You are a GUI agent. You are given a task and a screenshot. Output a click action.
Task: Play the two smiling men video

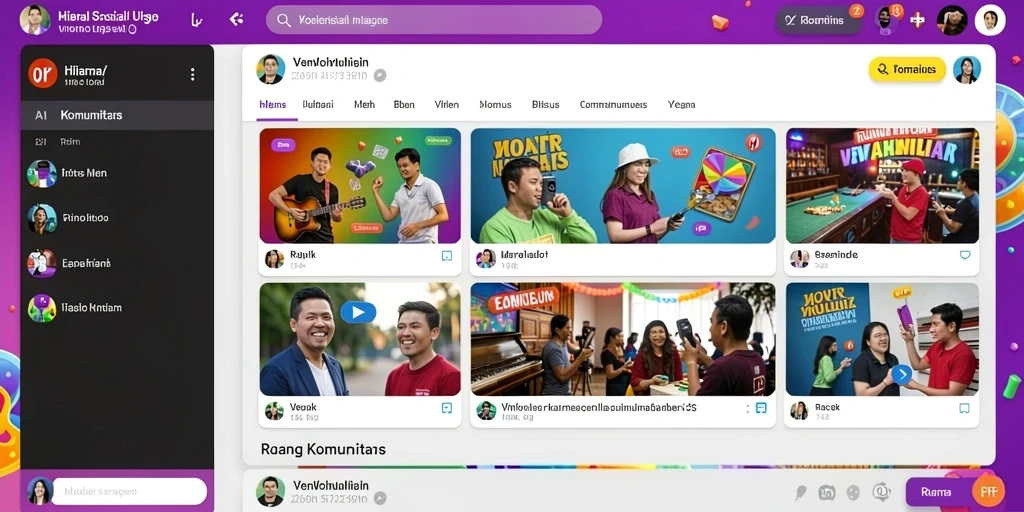(x=359, y=312)
